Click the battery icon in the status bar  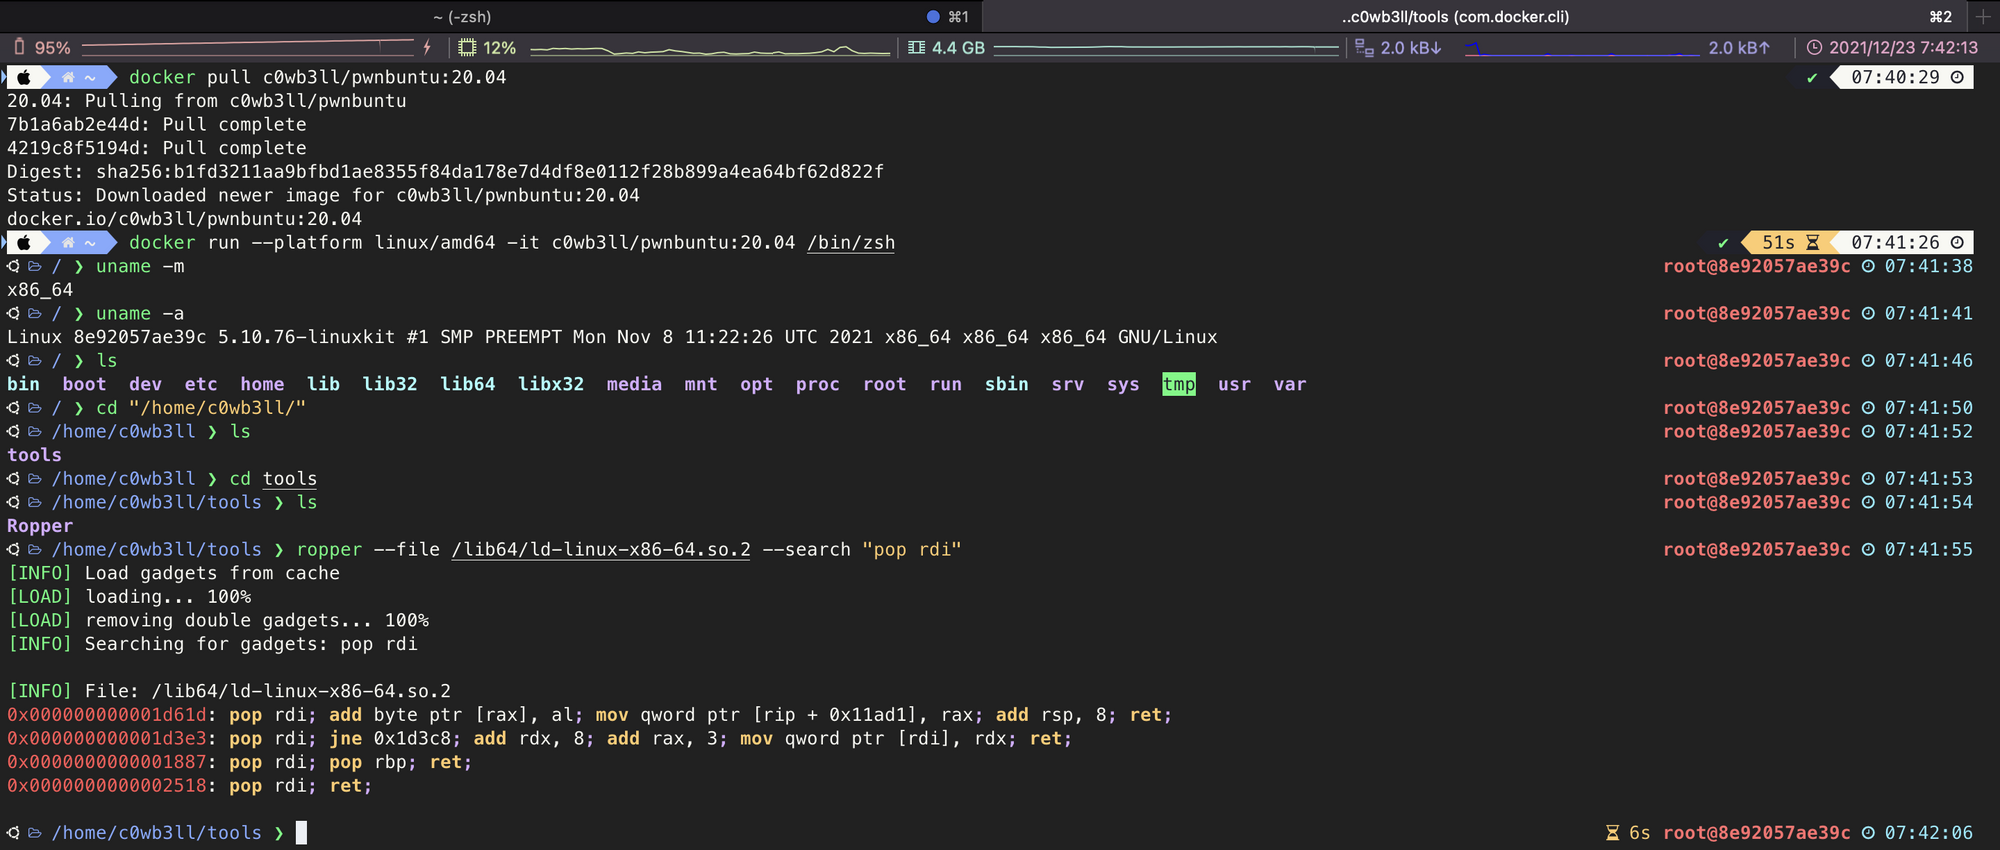click(x=19, y=47)
